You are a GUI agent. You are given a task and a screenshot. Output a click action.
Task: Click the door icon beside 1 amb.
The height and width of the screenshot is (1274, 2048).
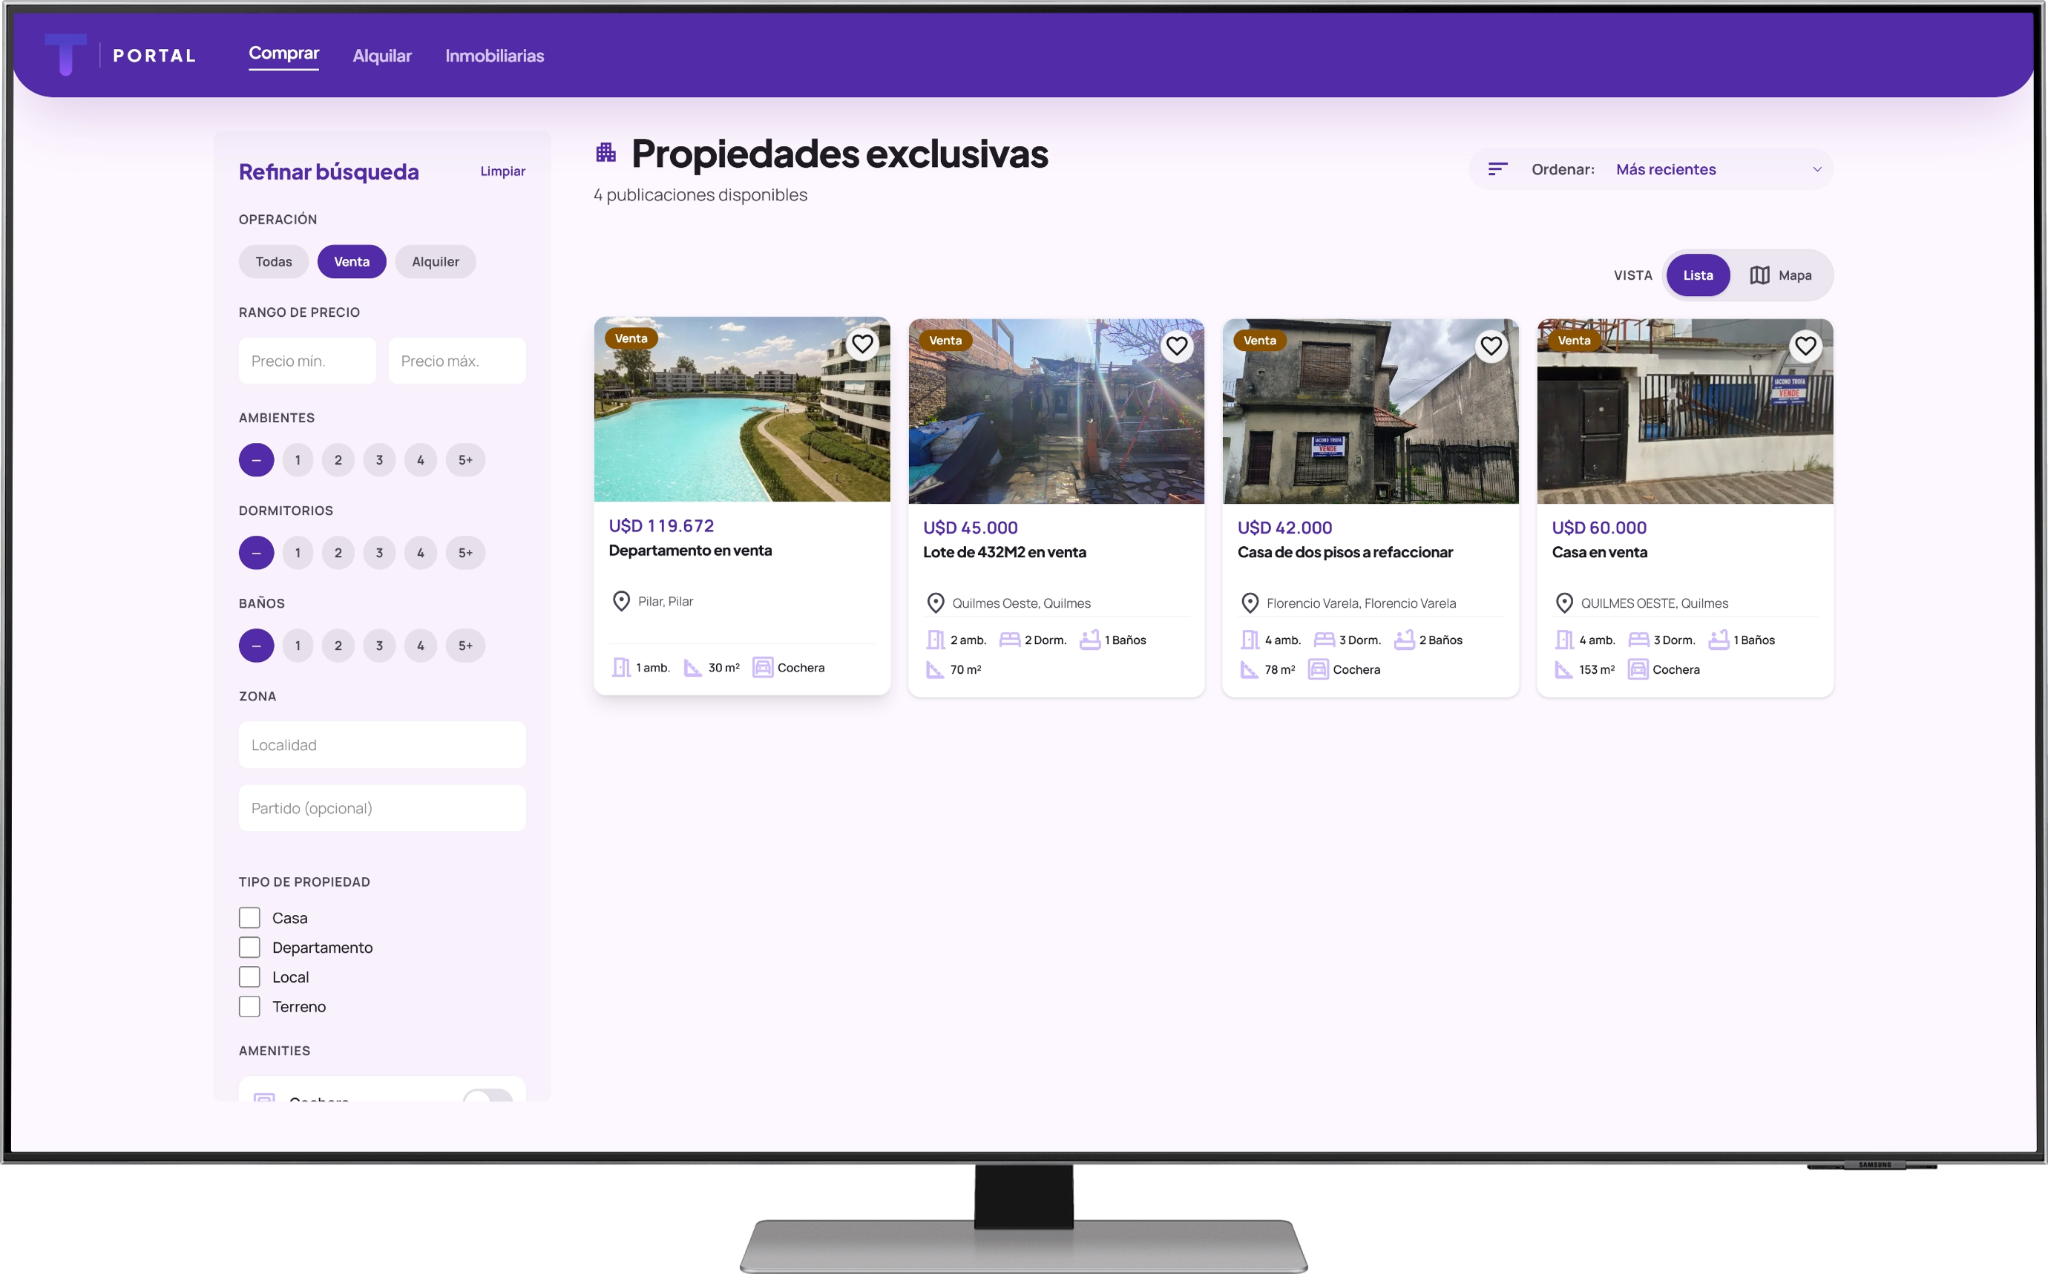click(x=621, y=667)
